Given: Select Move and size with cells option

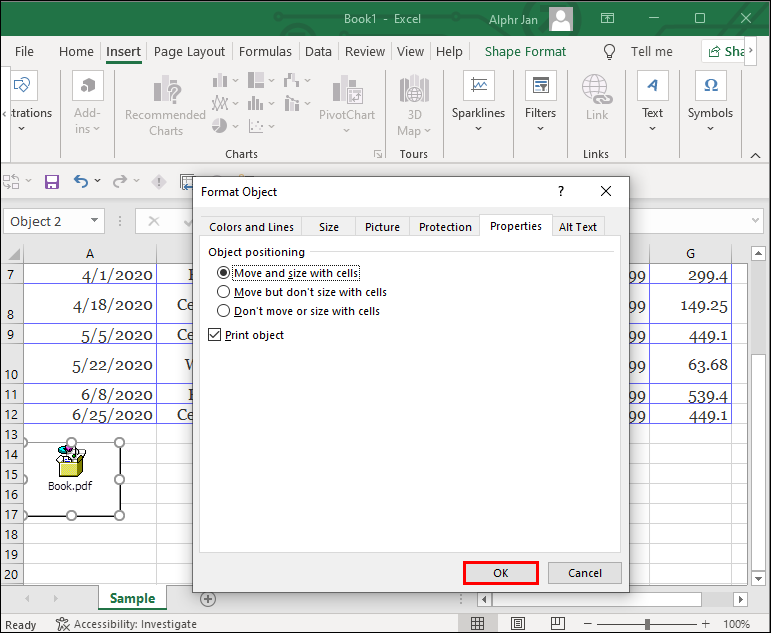Looking at the screenshot, I should (x=224, y=273).
